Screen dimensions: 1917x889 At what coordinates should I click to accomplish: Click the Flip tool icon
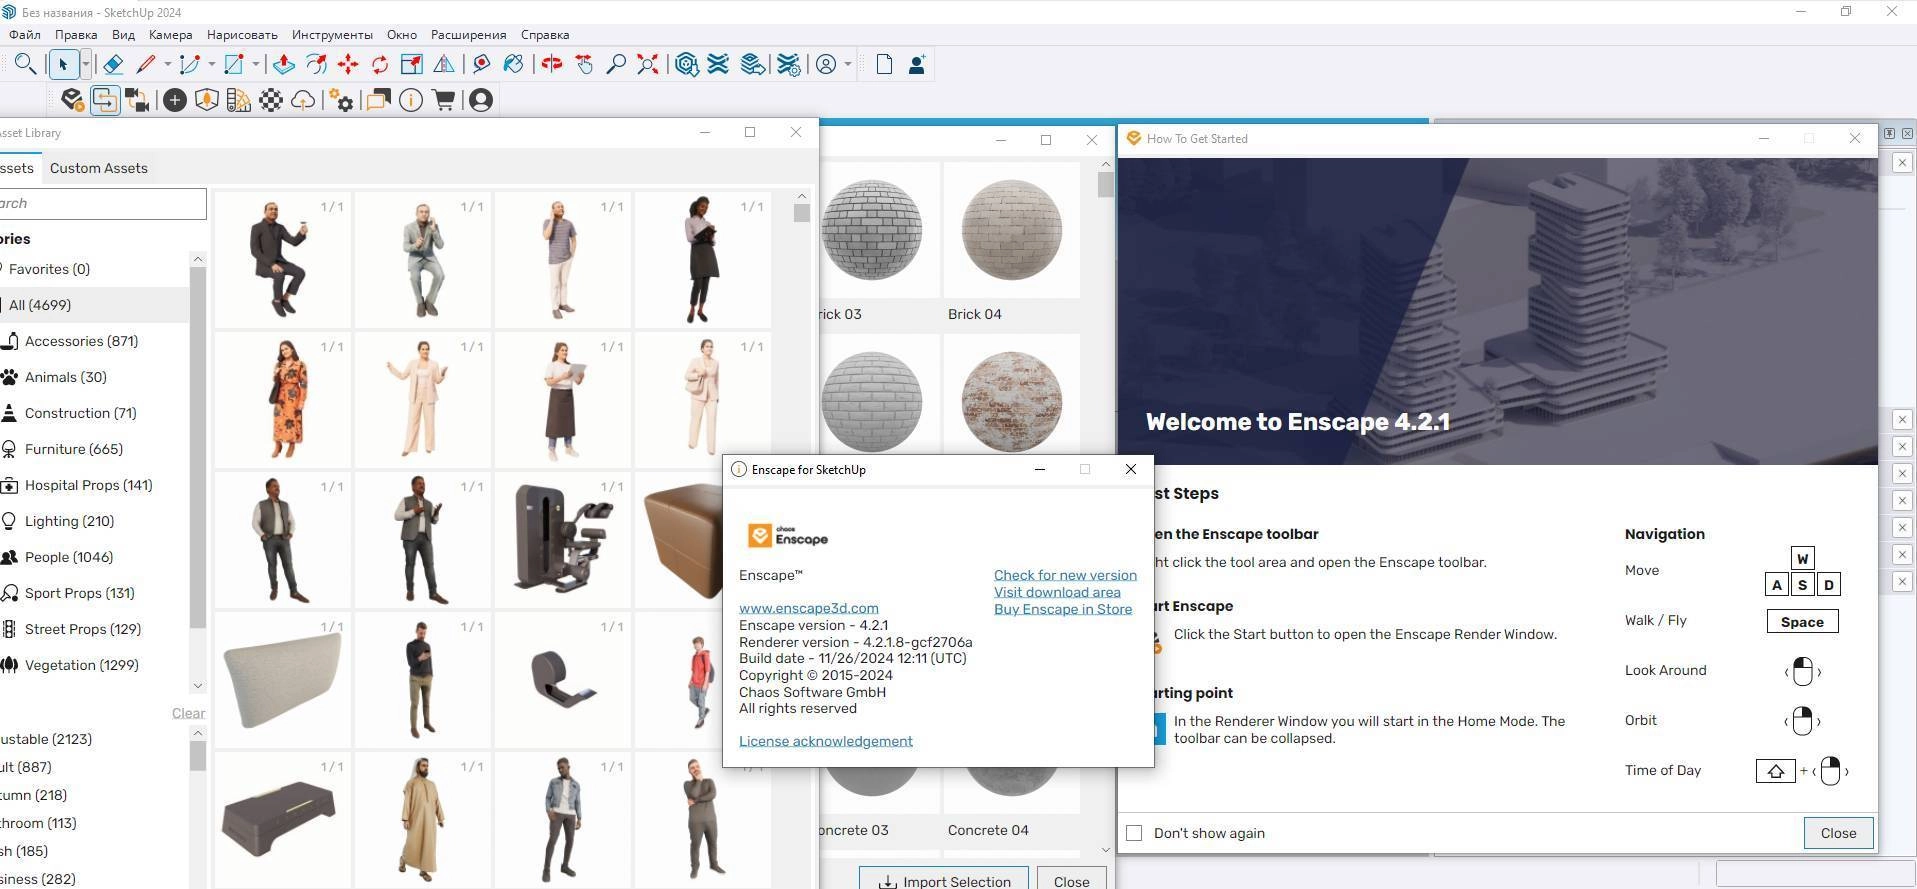[444, 65]
